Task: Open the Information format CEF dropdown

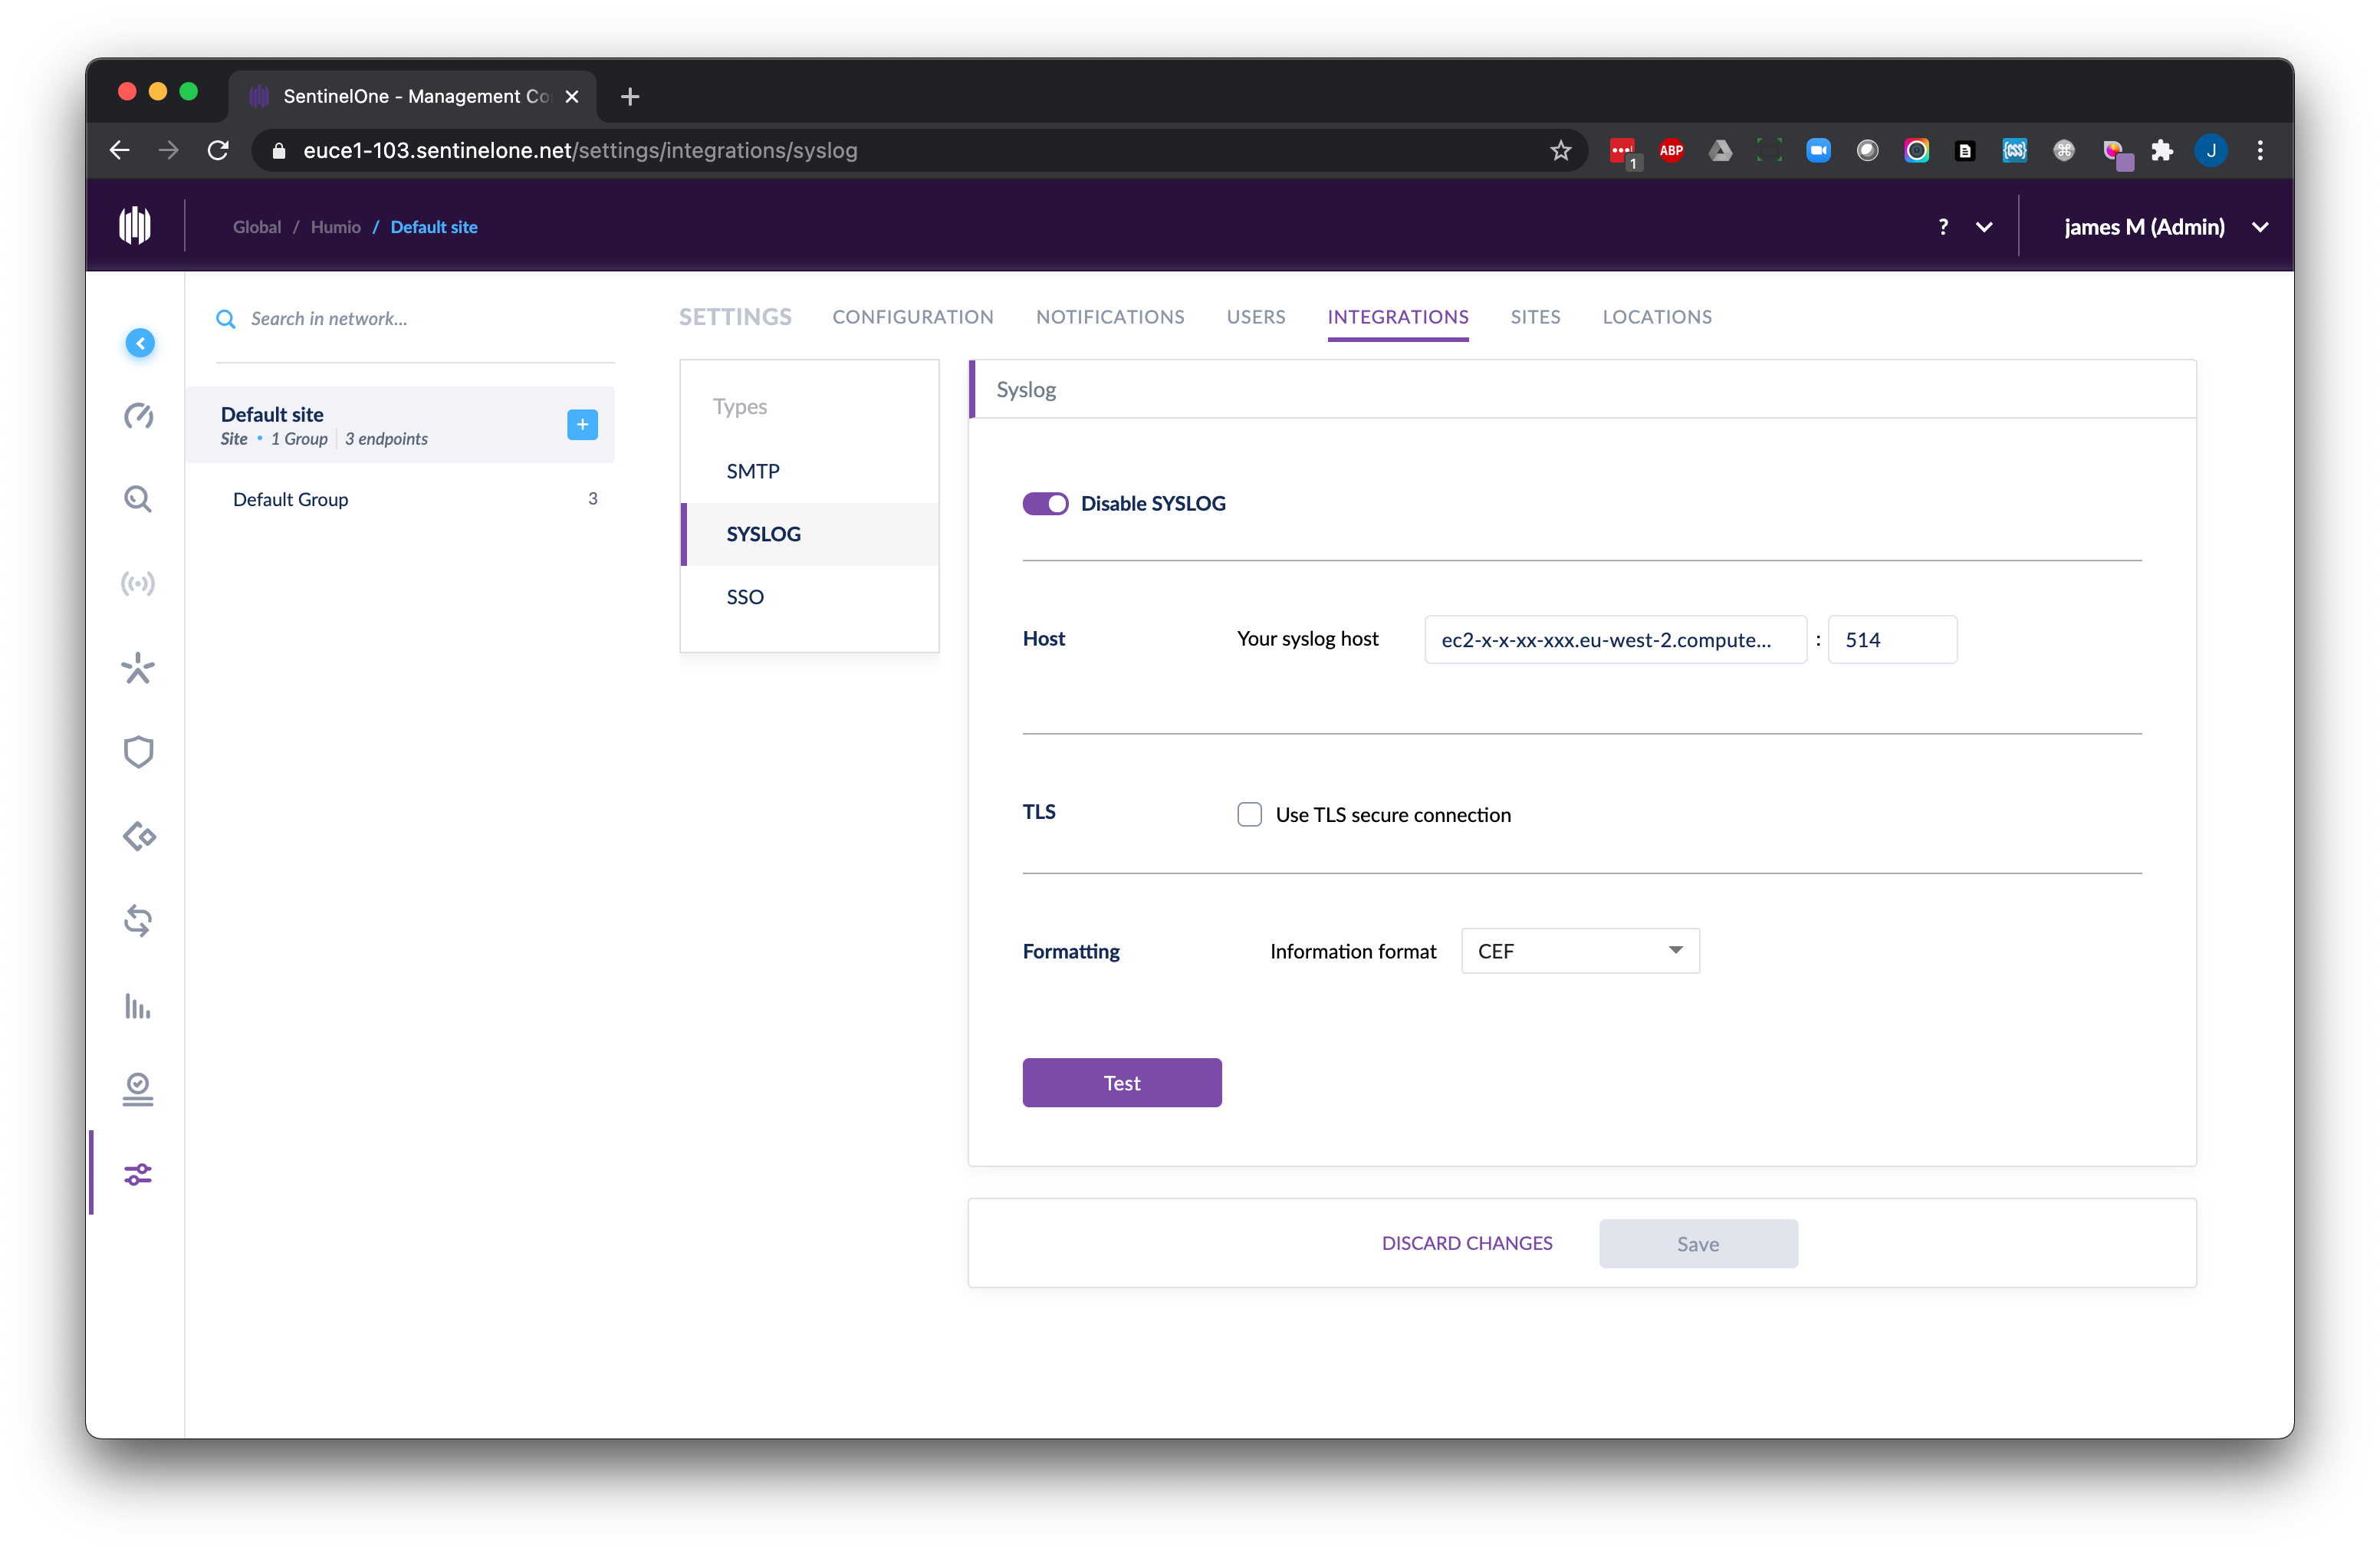Action: pos(1580,951)
